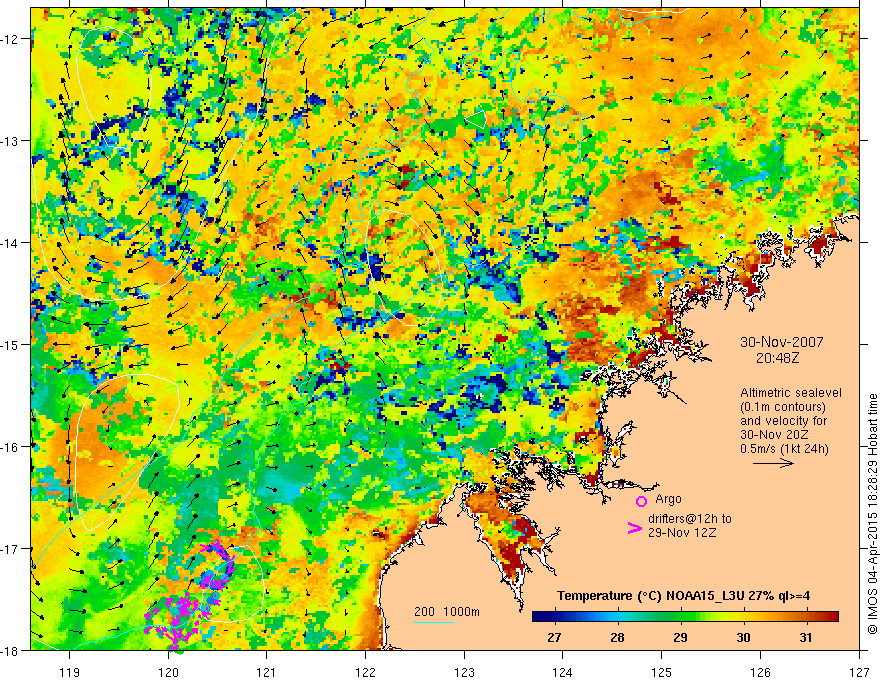
Task: Click the magenta Argo circle legend symbol
Action: pyautogui.click(x=641, y=501)
